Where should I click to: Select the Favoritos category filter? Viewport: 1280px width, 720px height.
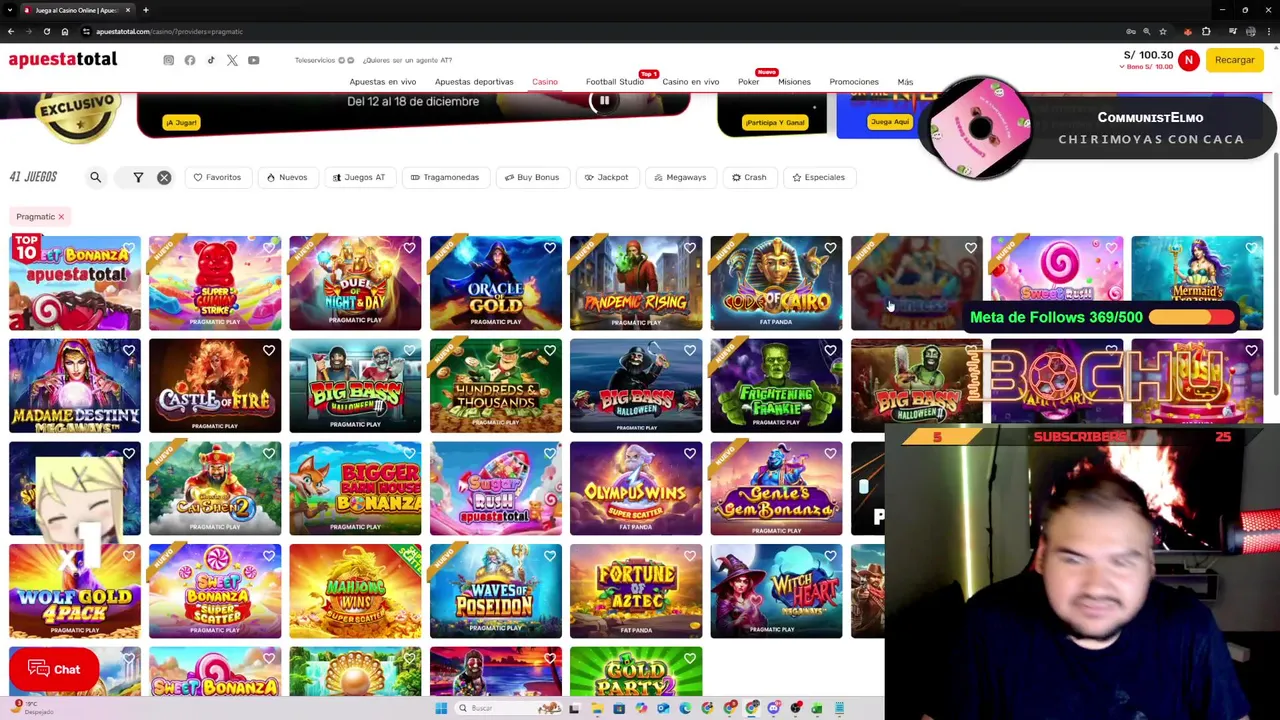tap(217, 177)
